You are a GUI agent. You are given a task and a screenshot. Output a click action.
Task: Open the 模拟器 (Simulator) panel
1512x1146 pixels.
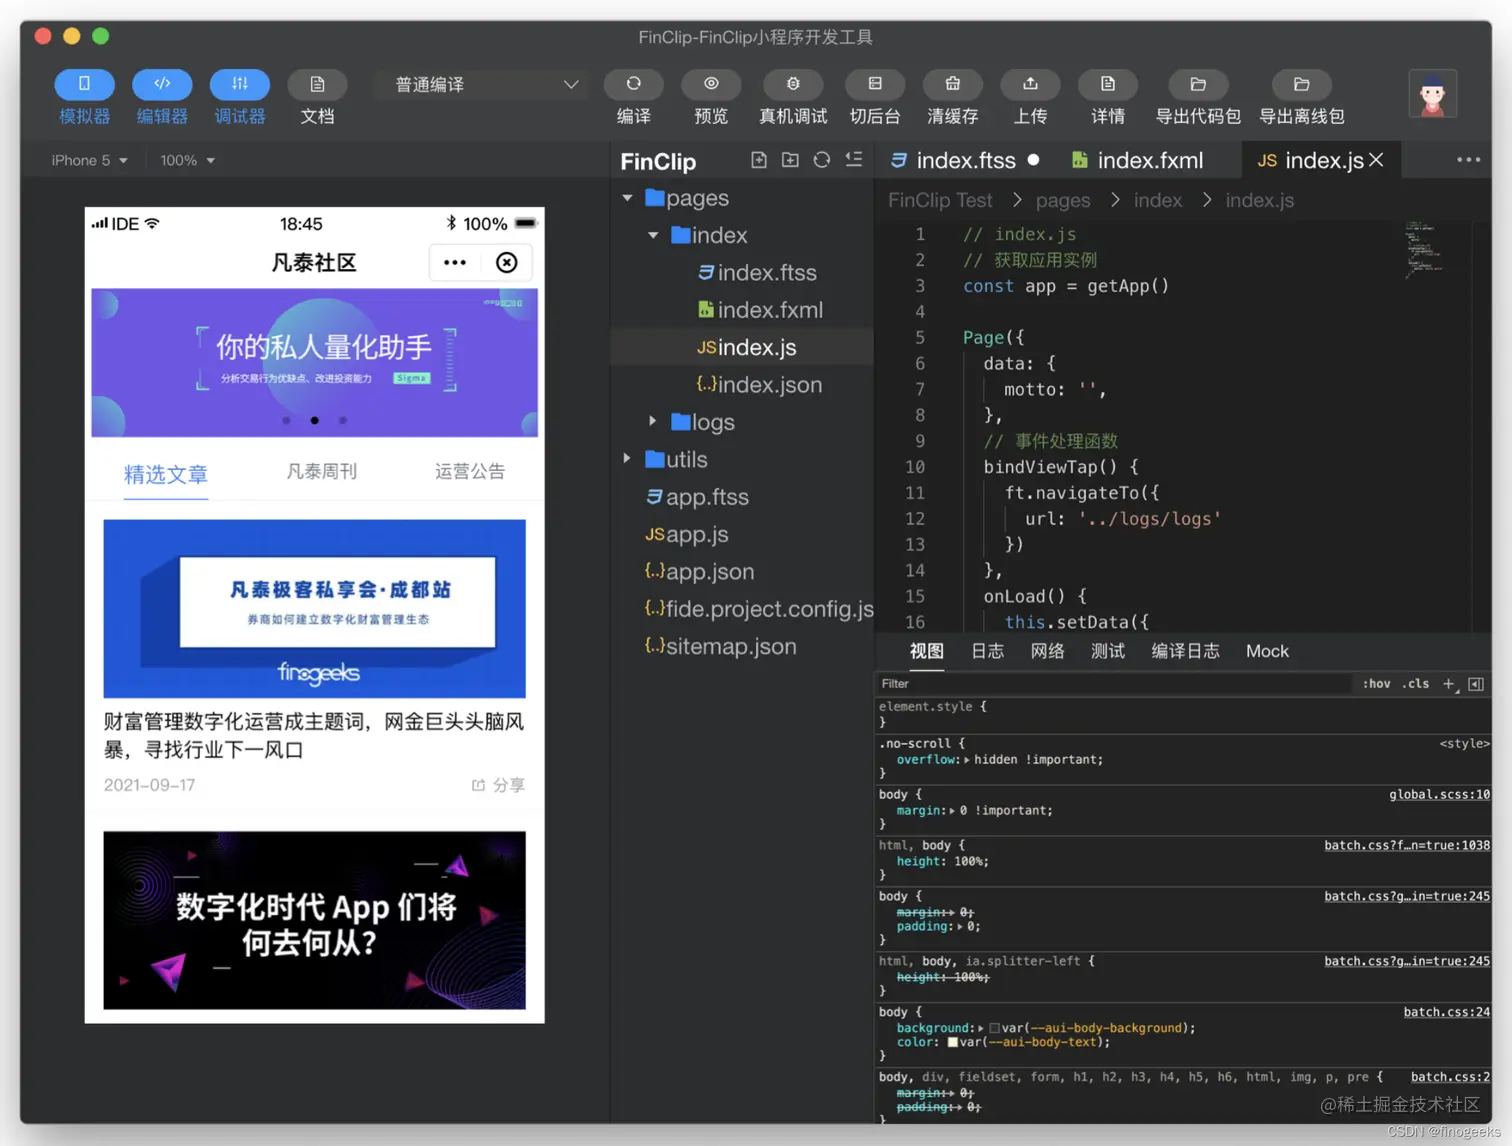[84, 97]
